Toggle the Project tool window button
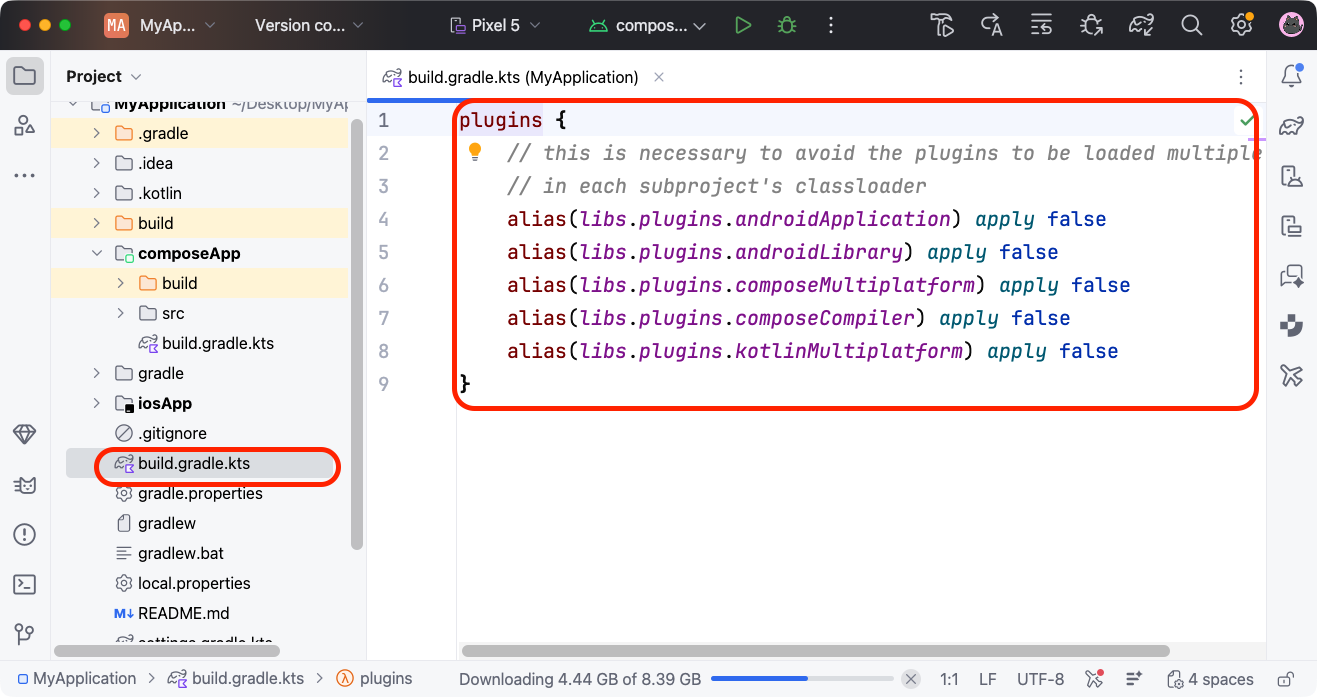The width and height of the screenshot is (1317, 697). tap(25, 76)
